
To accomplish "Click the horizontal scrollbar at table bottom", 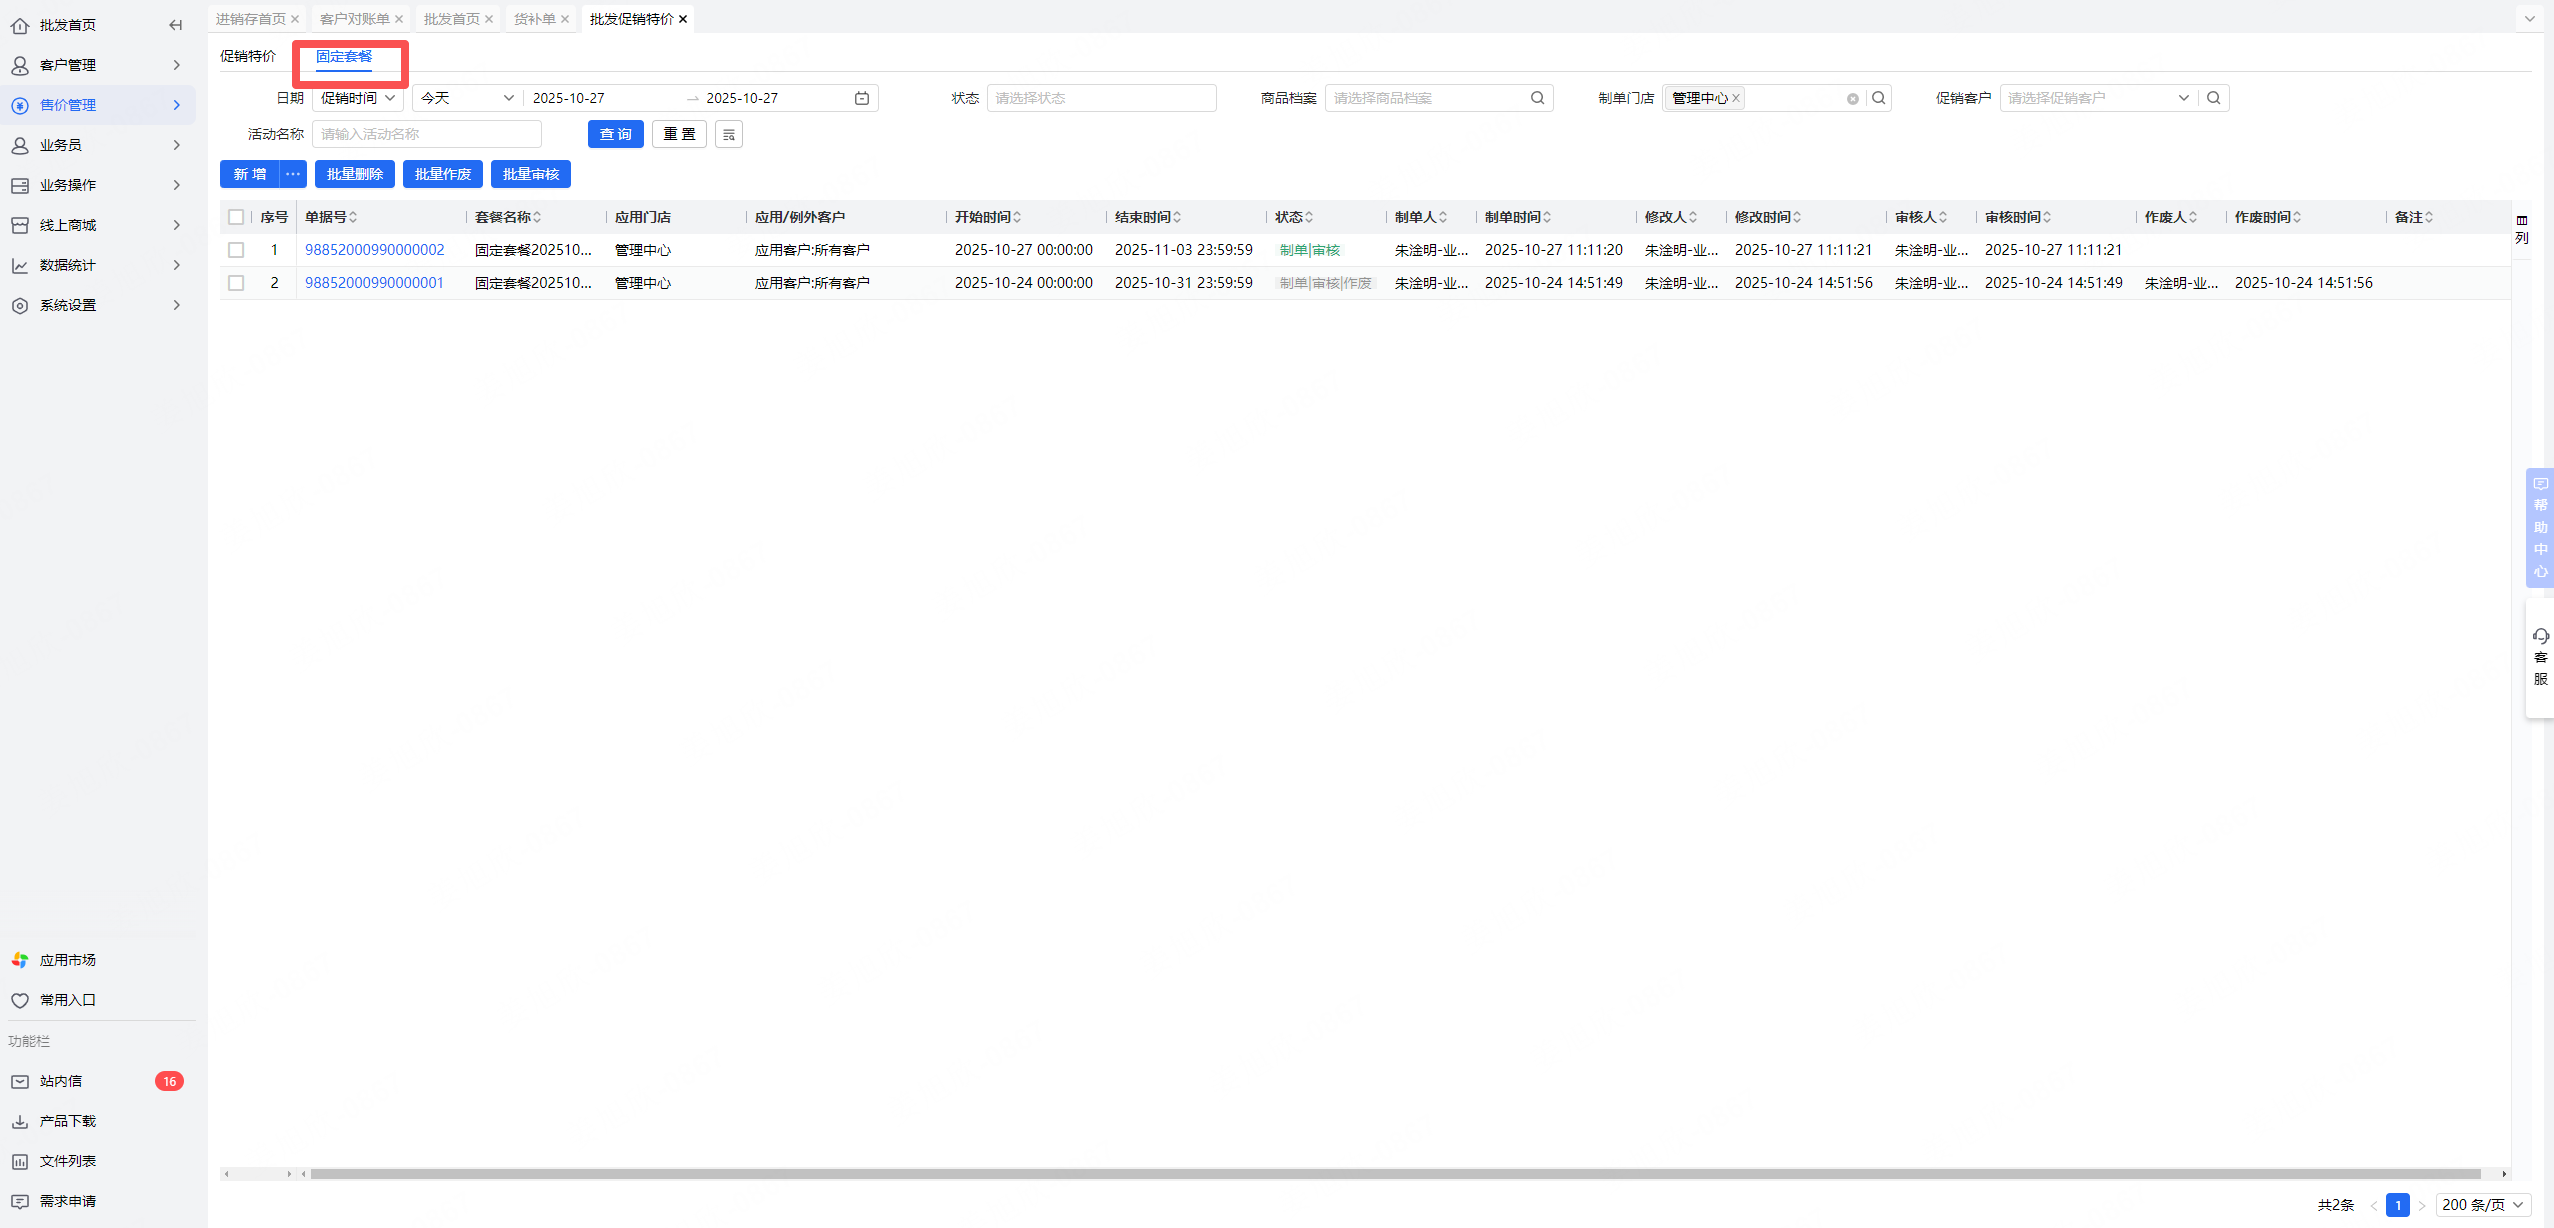I will (1395, 1174).
